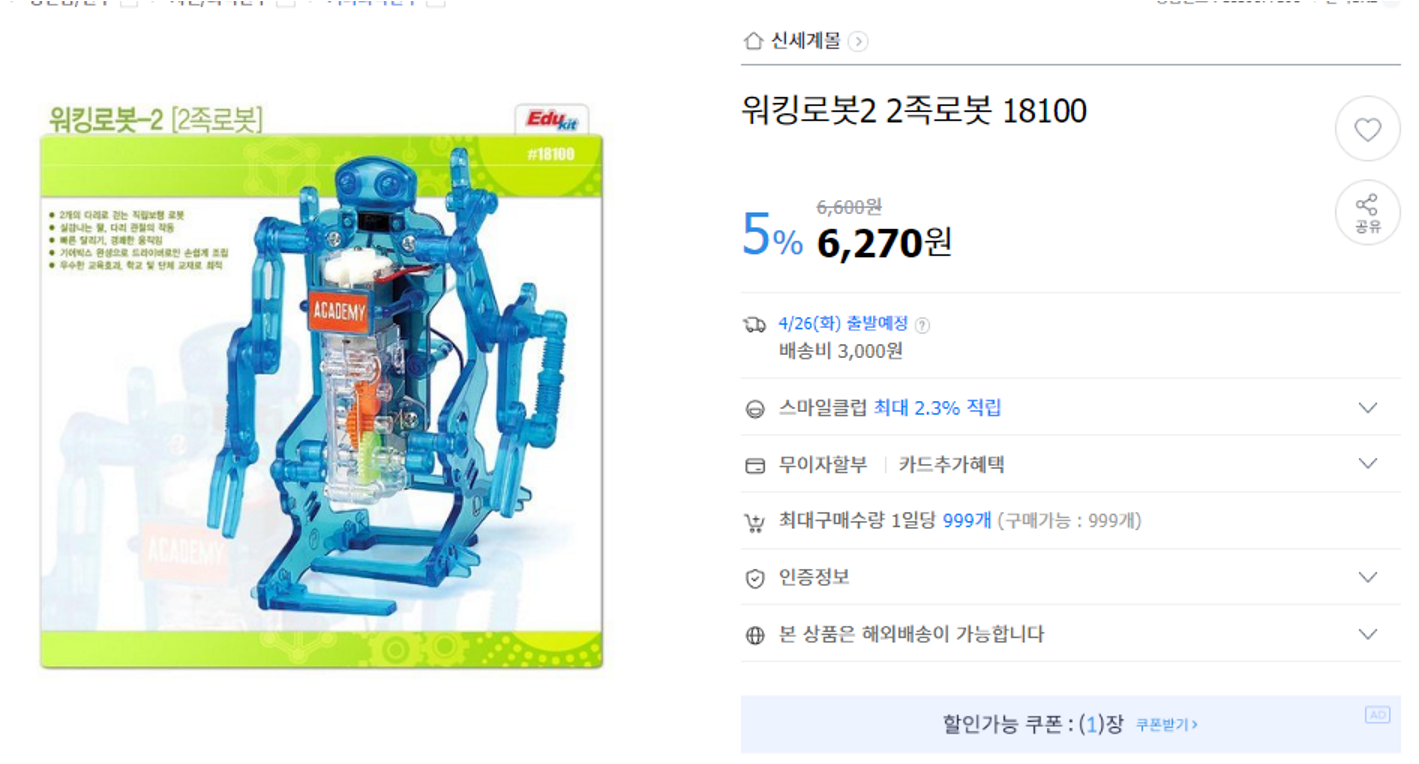Click the globe icon for 해외배송

click(x=755, y=635)
